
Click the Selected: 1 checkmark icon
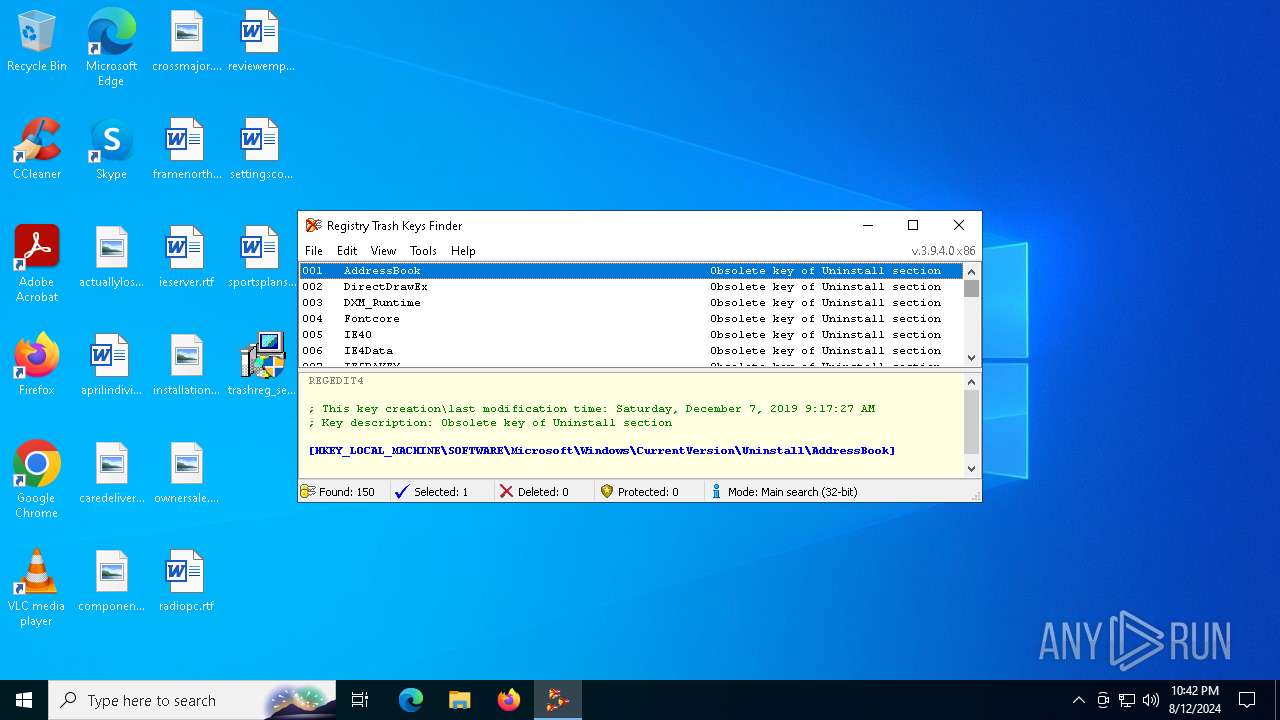click(x=402, y=492)
